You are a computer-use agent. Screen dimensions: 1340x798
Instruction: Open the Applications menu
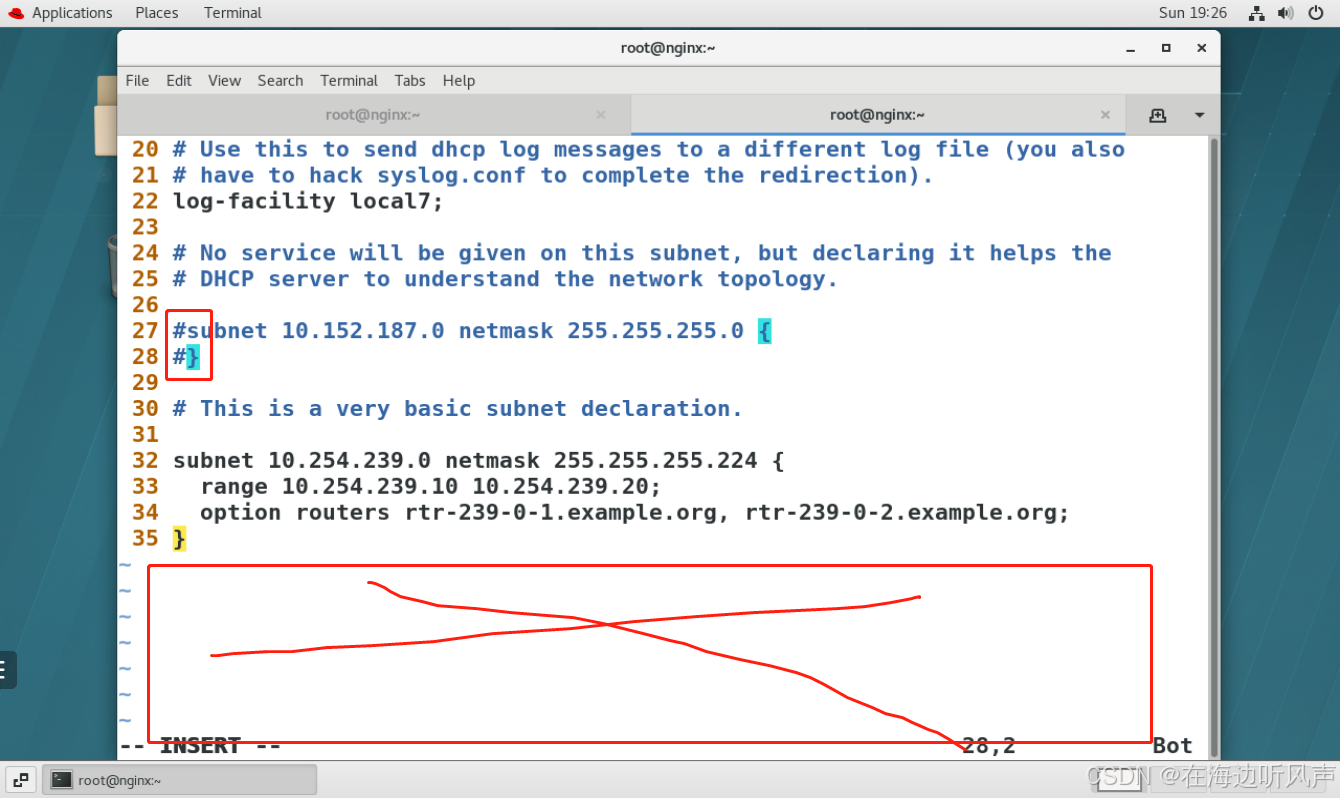[x=72, y=13]
